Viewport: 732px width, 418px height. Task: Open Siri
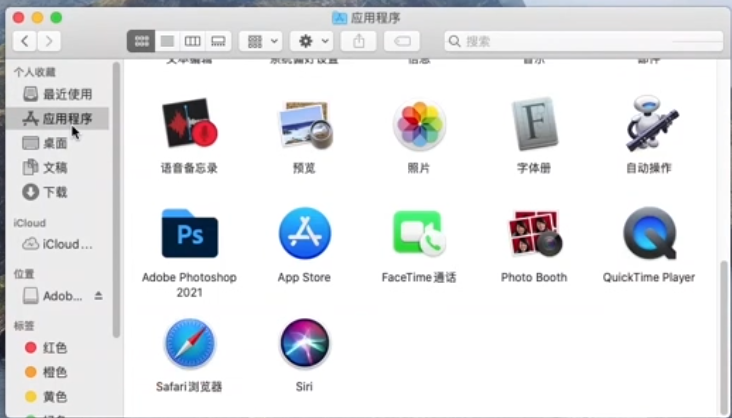304,343
